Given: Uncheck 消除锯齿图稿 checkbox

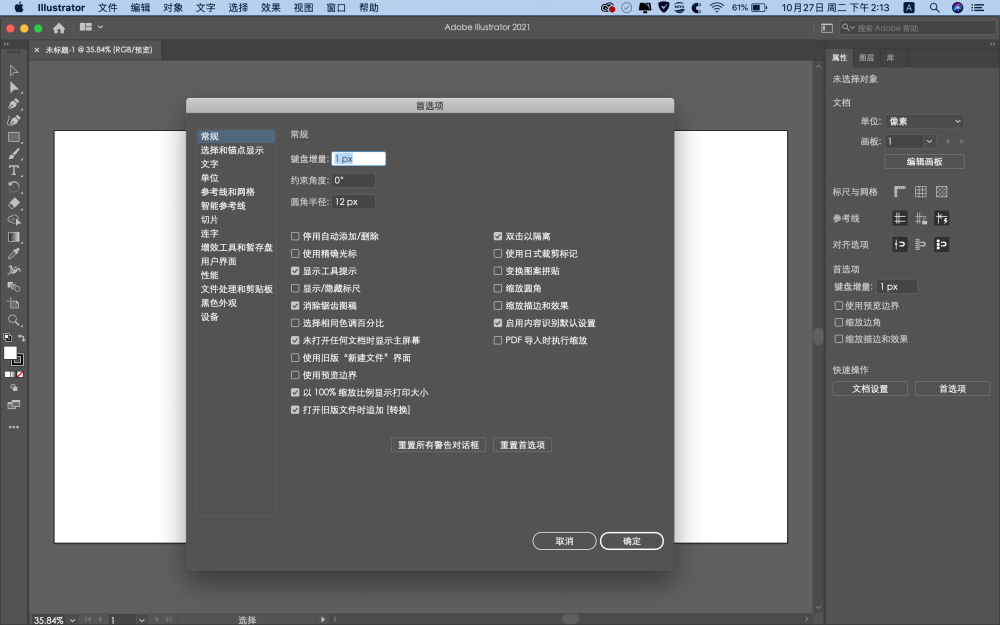Looking at the screenshot, I should pos(295,306).
